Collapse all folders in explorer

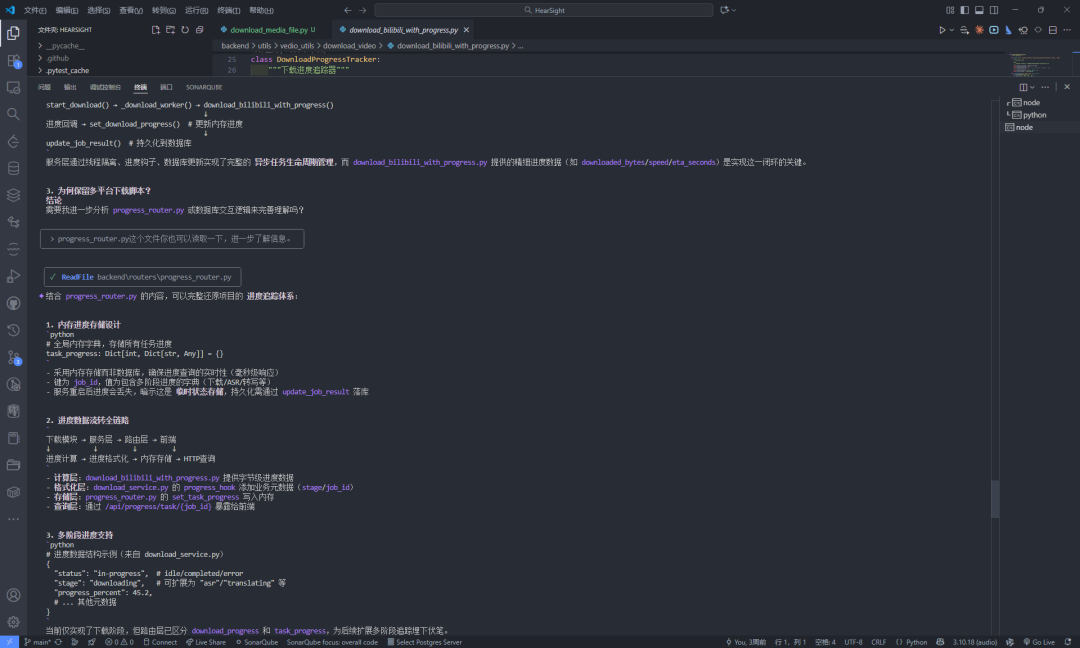[x=199, y=30]
